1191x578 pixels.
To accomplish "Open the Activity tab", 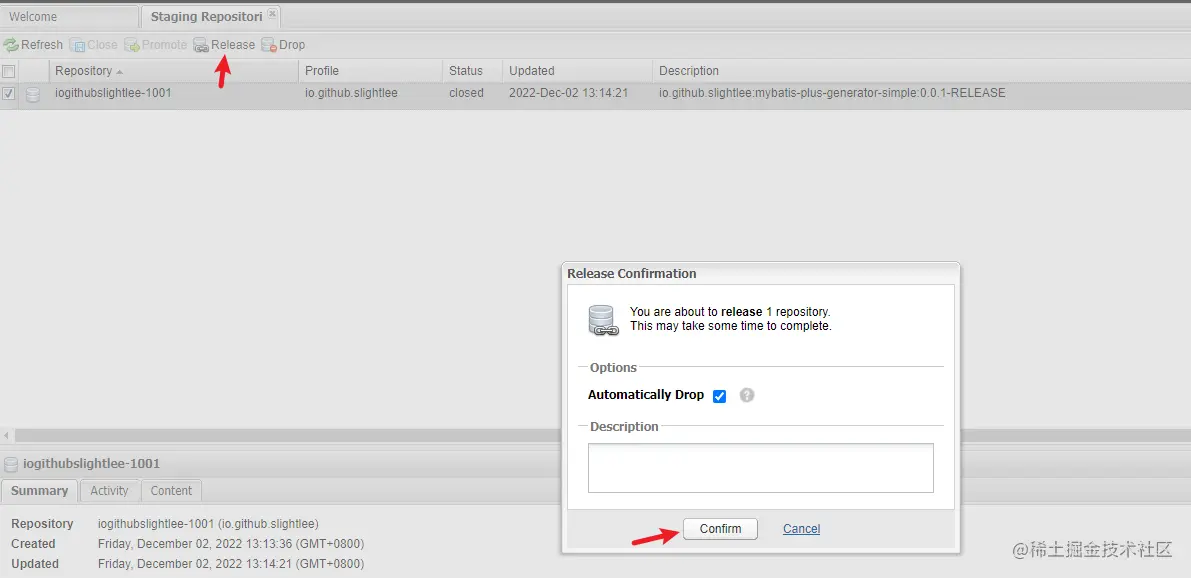I will point(109,491).
